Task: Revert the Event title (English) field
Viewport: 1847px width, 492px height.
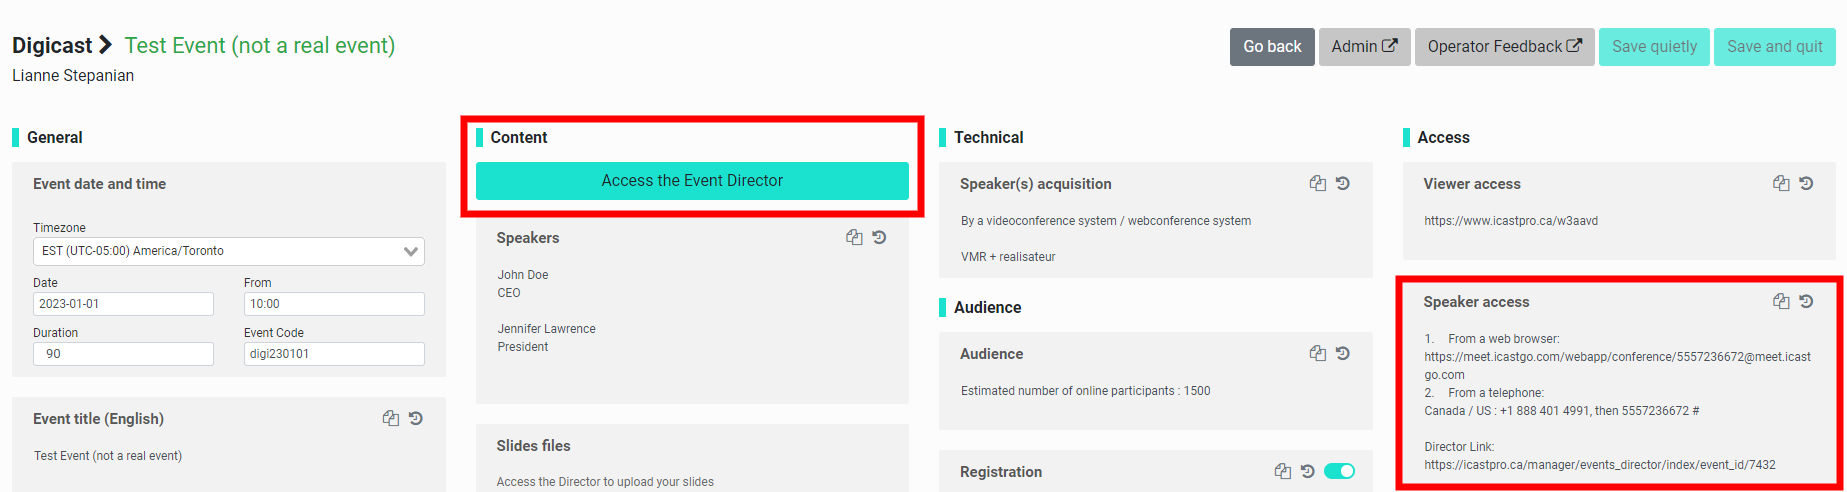Action: [x=416, y=419]
